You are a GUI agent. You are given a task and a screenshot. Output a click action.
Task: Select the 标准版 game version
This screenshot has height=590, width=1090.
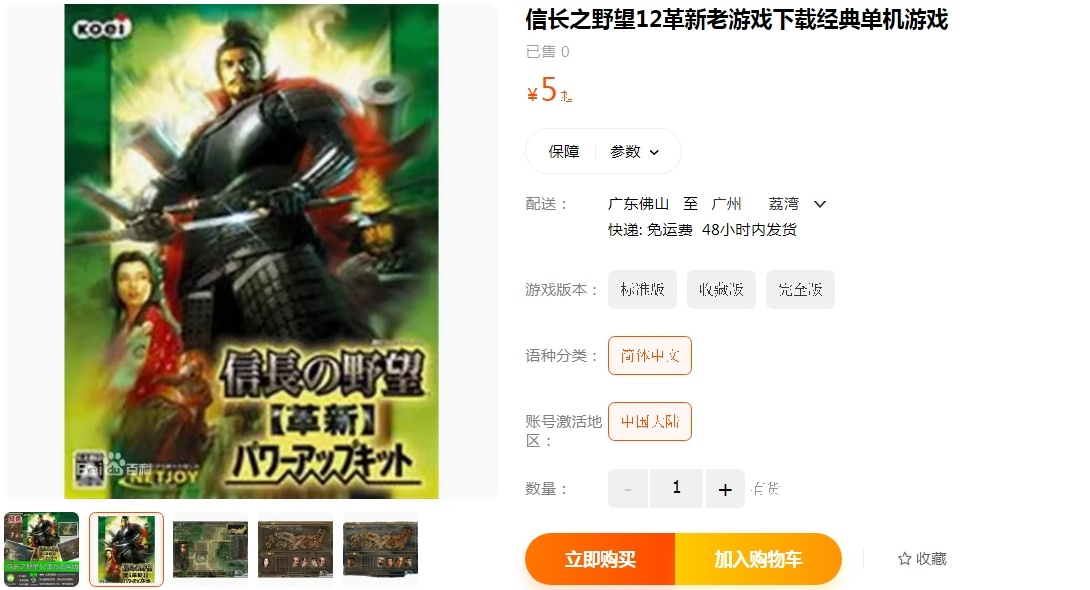click(x=642, y=289)
